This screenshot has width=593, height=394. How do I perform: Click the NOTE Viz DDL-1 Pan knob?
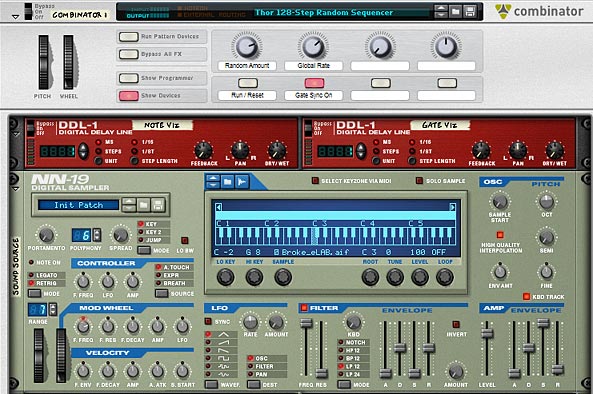click(240, 151)
